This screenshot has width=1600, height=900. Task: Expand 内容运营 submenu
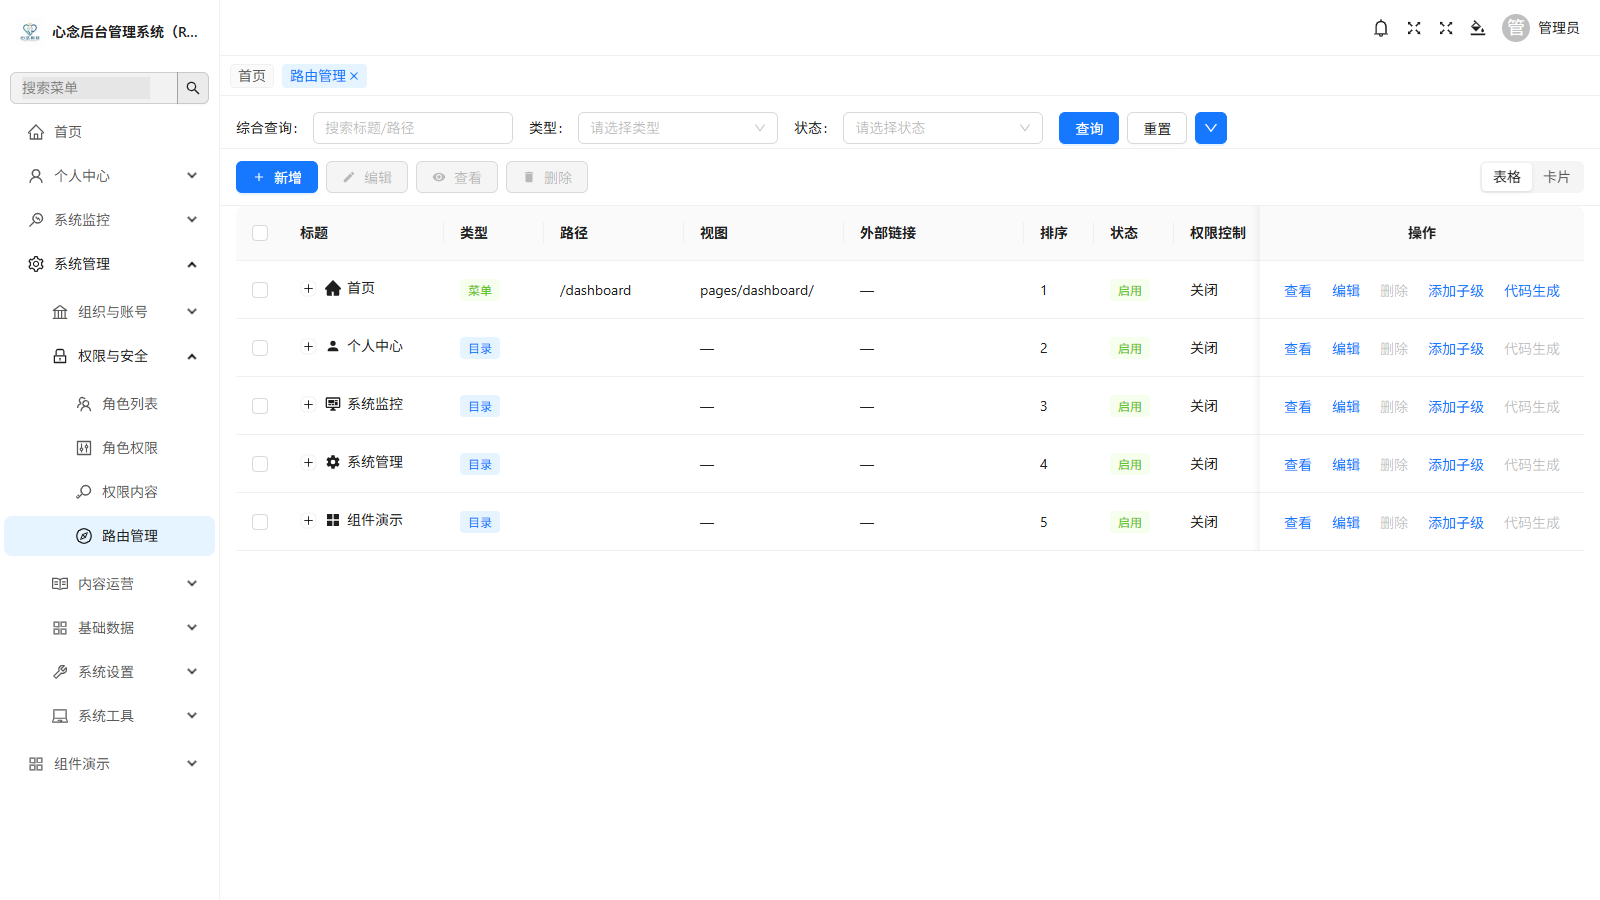[x=110, y=584]
